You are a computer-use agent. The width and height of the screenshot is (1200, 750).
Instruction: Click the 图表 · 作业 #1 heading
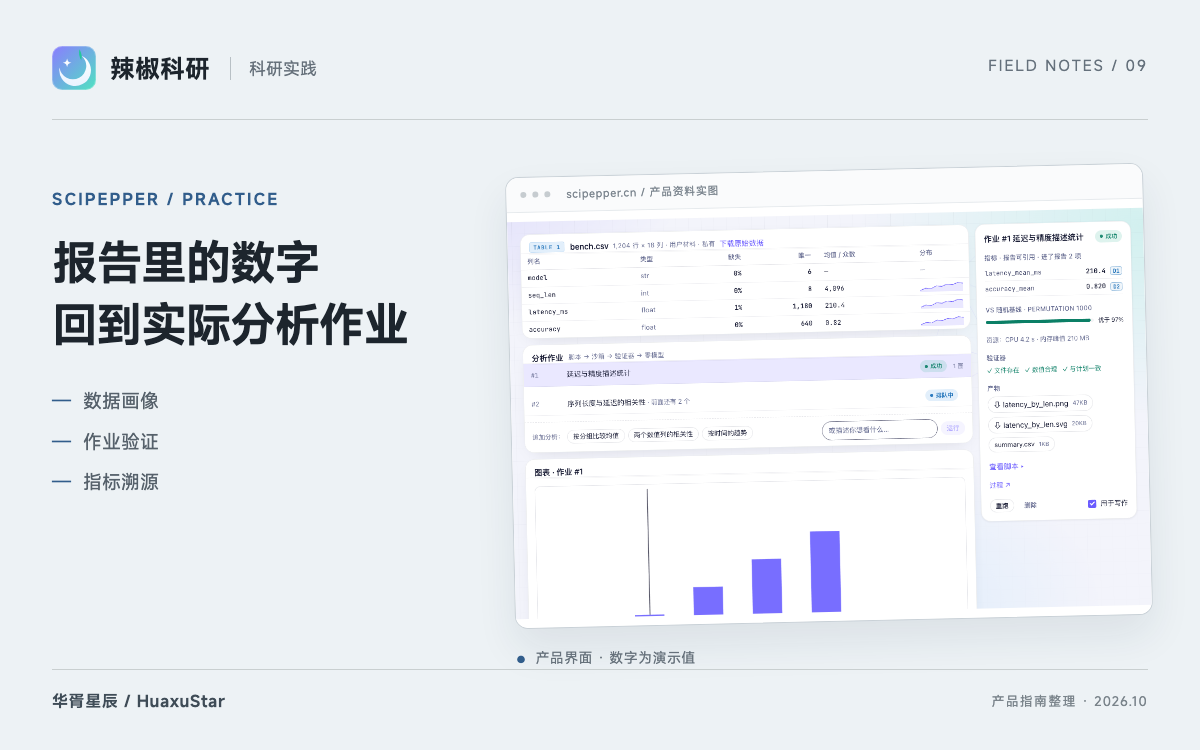(x=558, y=472)
